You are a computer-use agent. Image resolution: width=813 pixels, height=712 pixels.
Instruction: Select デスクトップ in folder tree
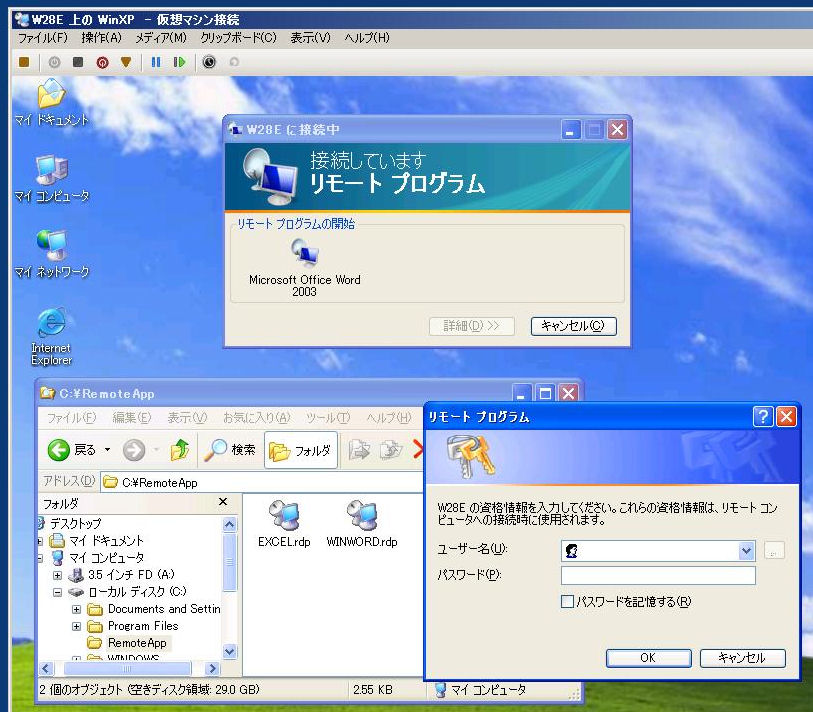click(75, 523)
